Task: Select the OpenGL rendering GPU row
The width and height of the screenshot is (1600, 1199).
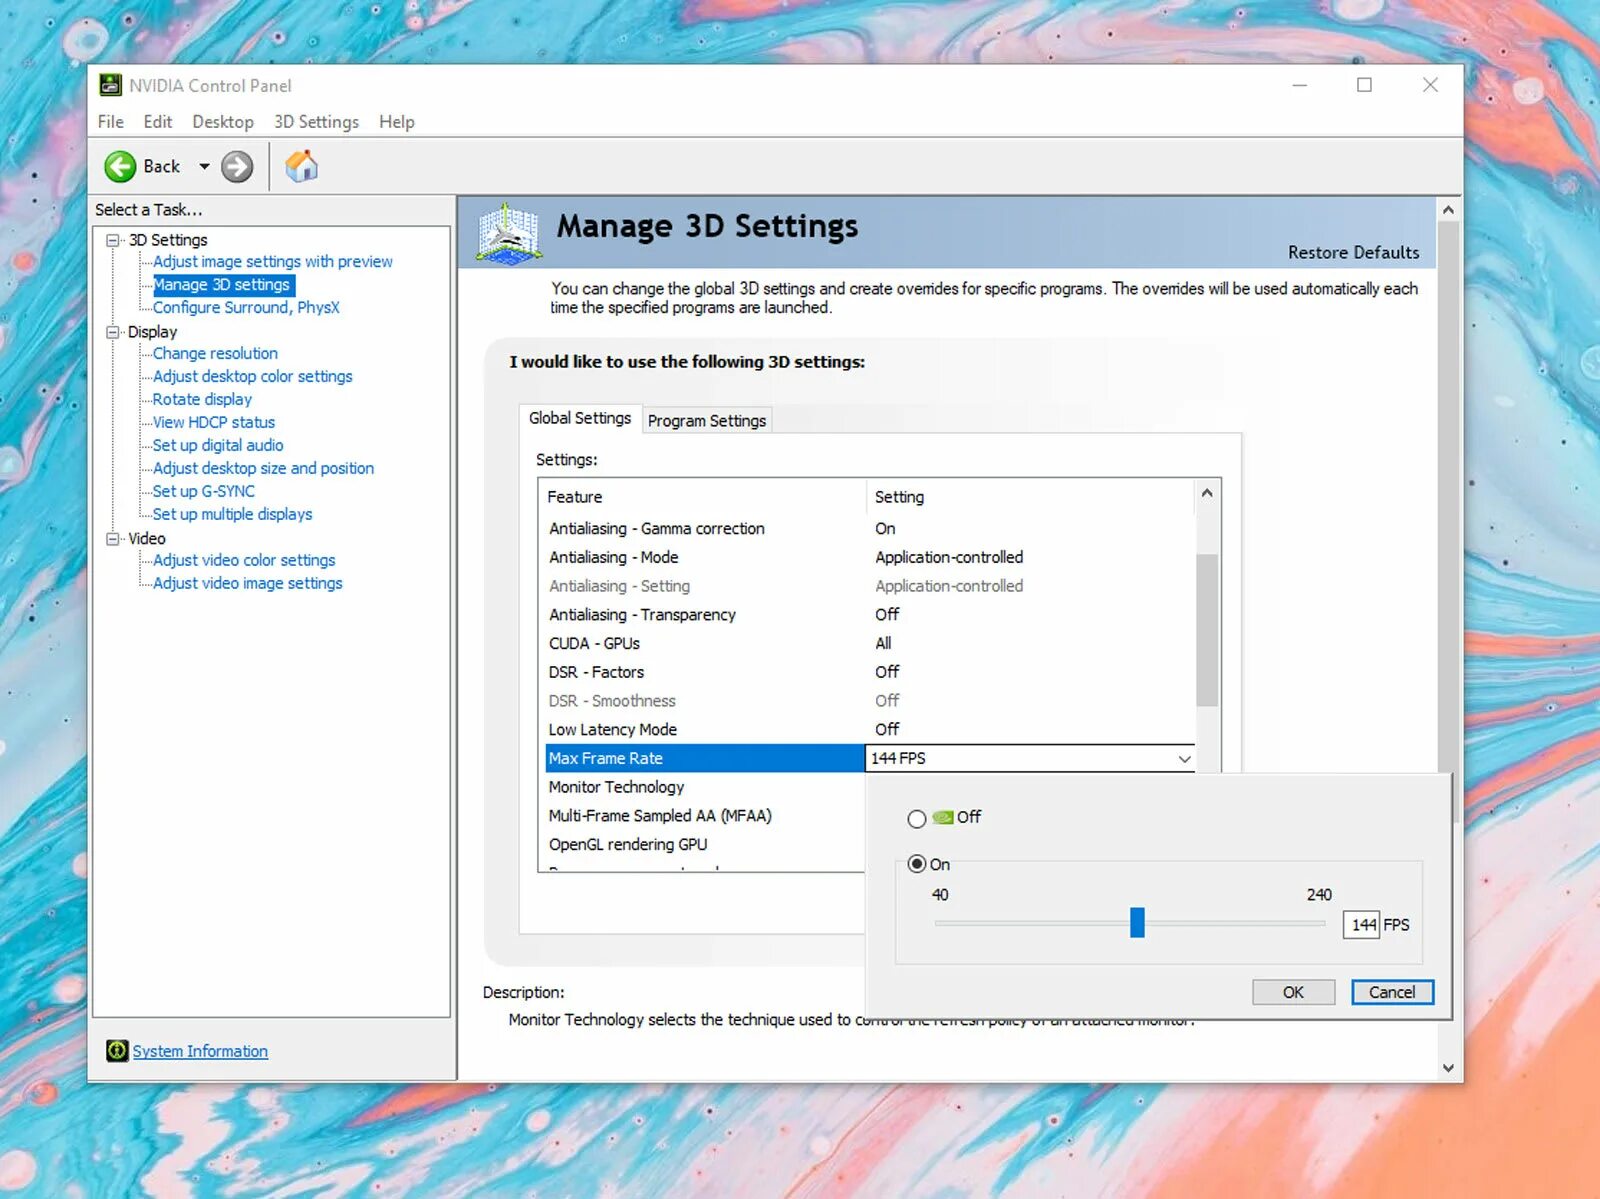Action: 704,844
